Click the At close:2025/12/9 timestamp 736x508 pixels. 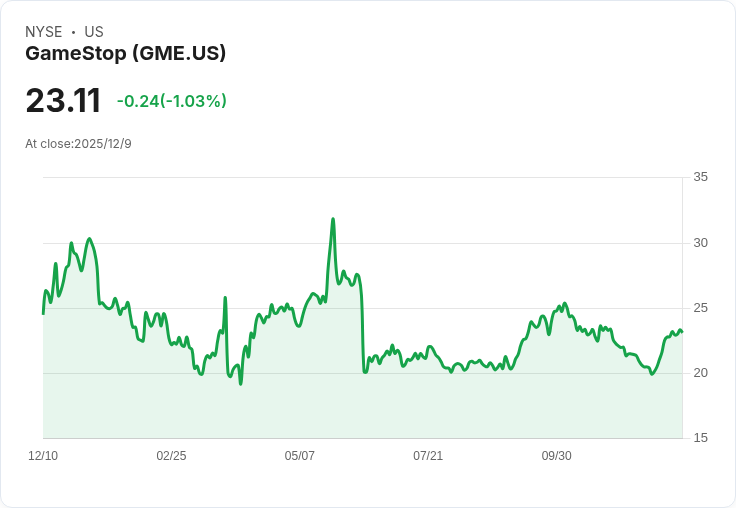78,144
